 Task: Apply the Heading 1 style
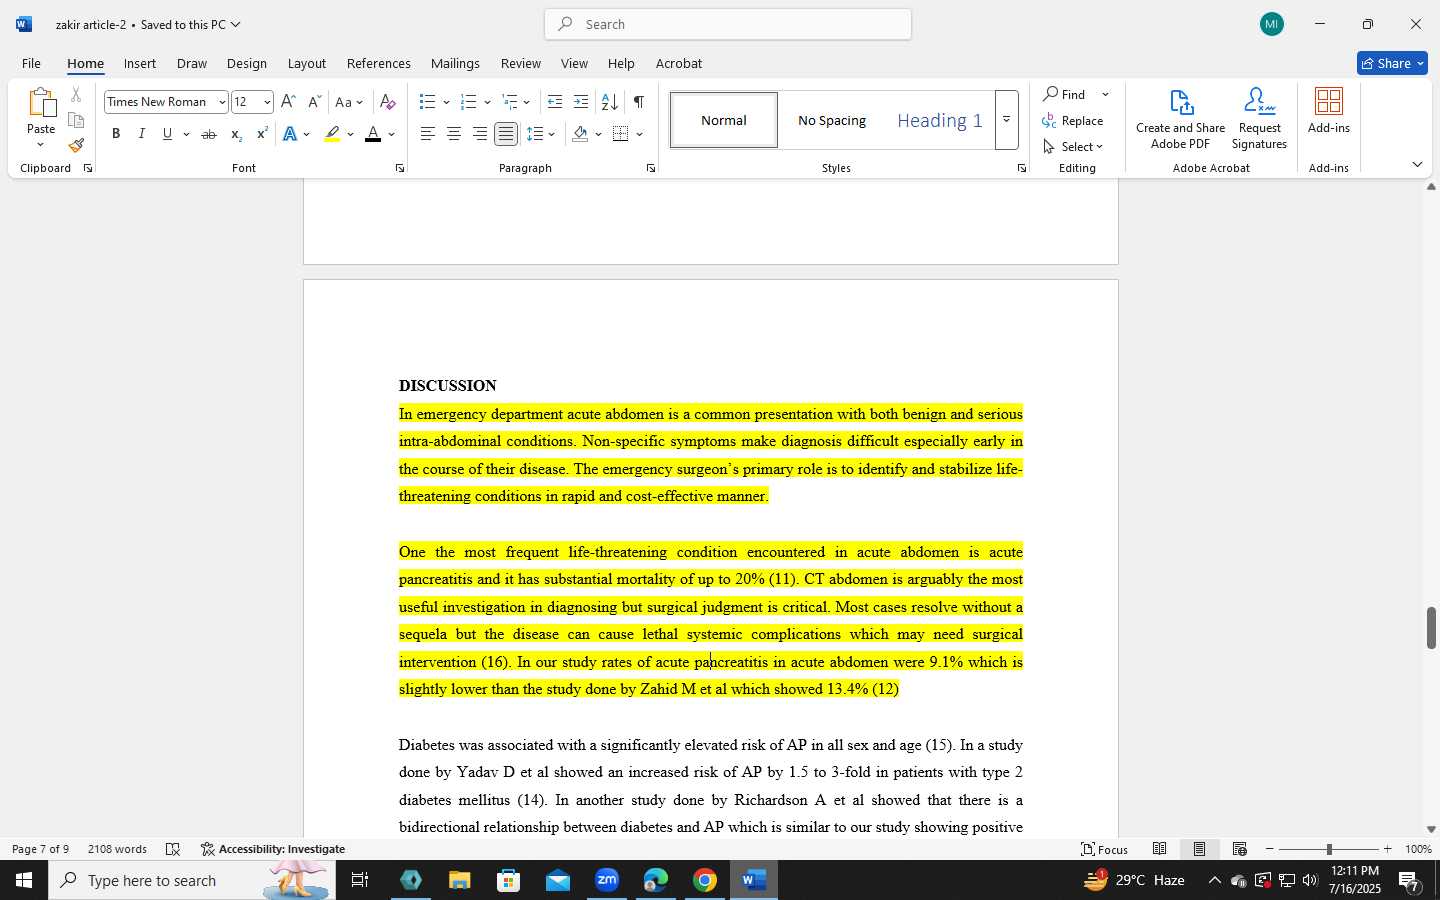click(x=939, y=120)
